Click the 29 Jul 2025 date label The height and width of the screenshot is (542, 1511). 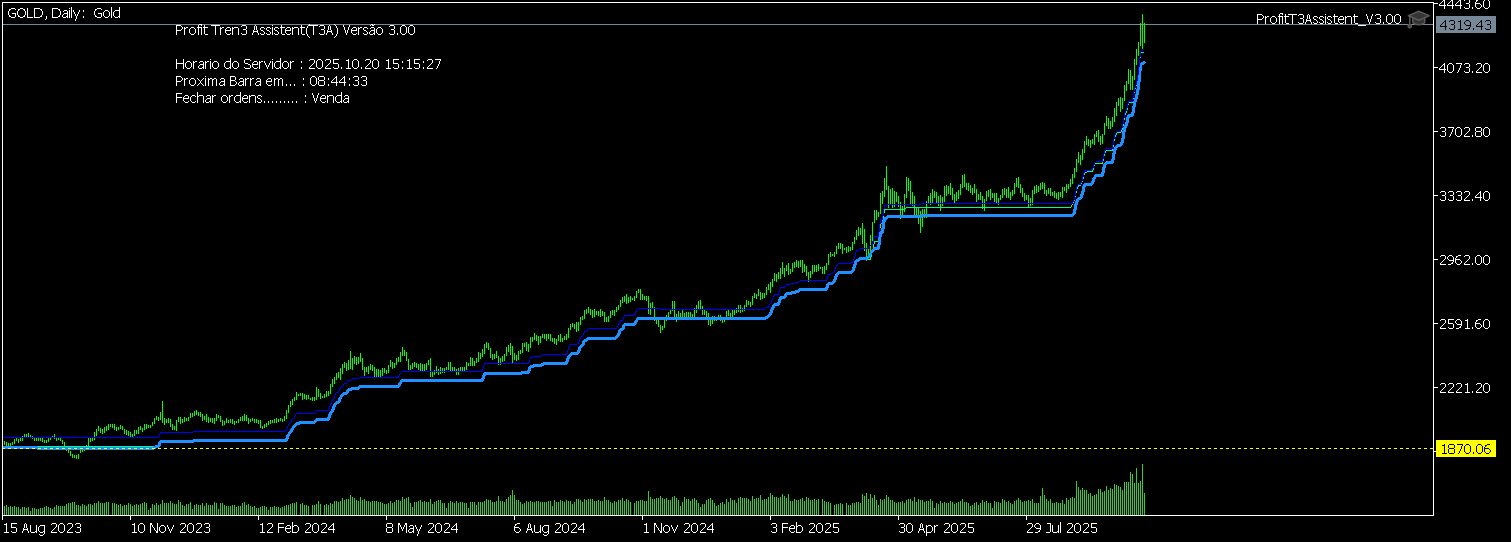pyautogui.click(x=1062, y=528)
